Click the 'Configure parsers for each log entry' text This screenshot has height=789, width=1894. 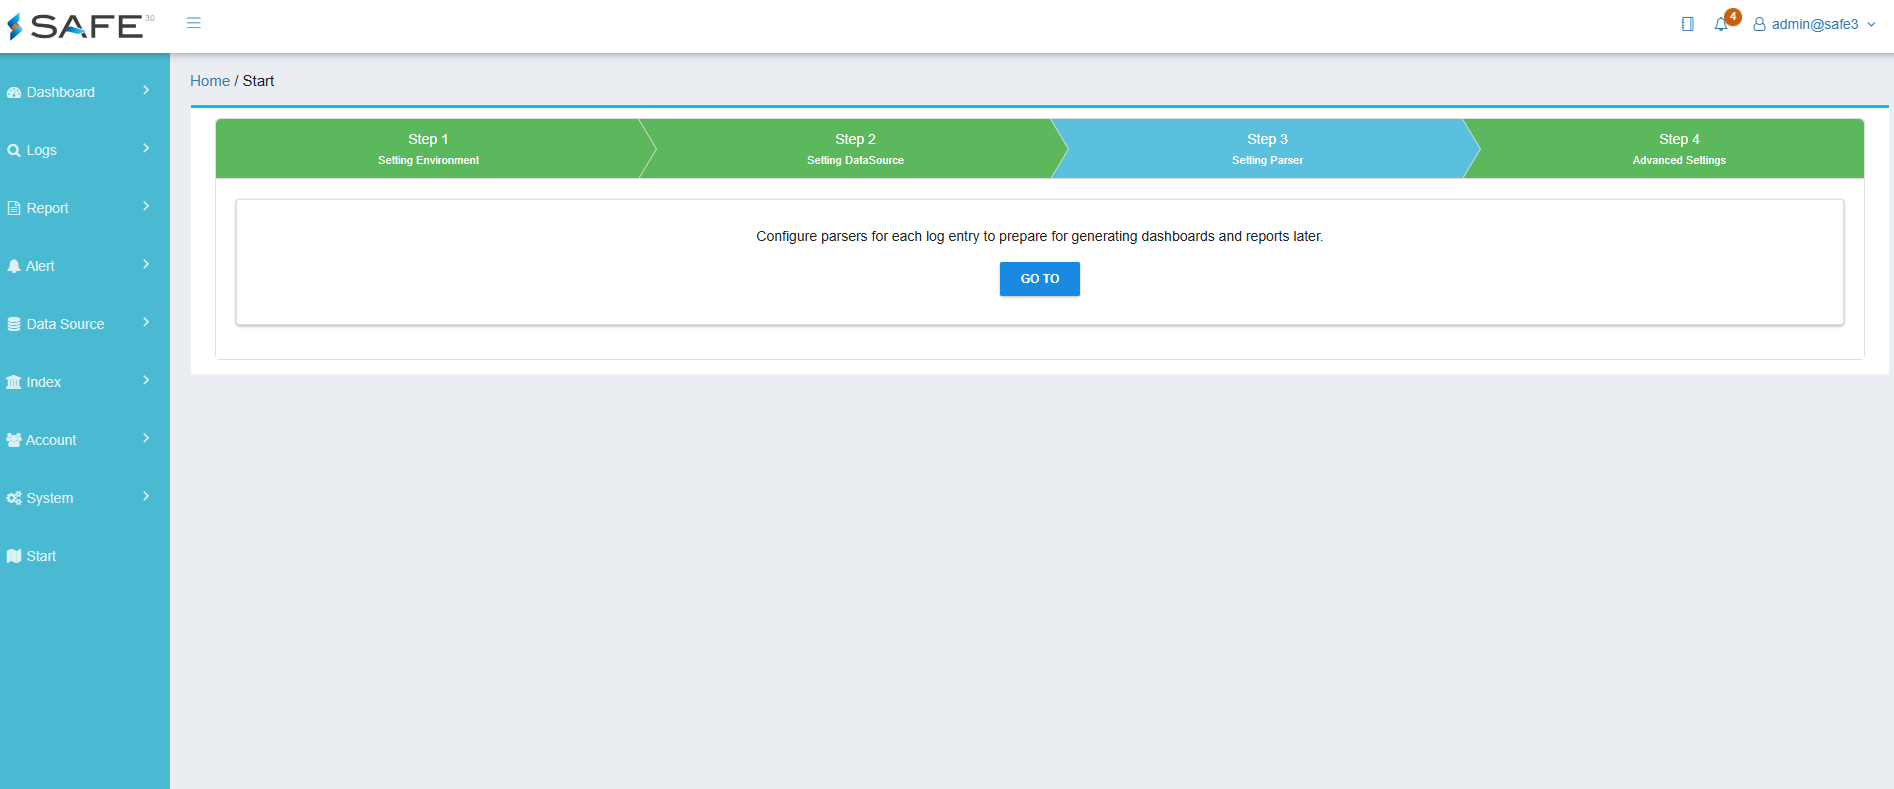tap(1040, 237)
